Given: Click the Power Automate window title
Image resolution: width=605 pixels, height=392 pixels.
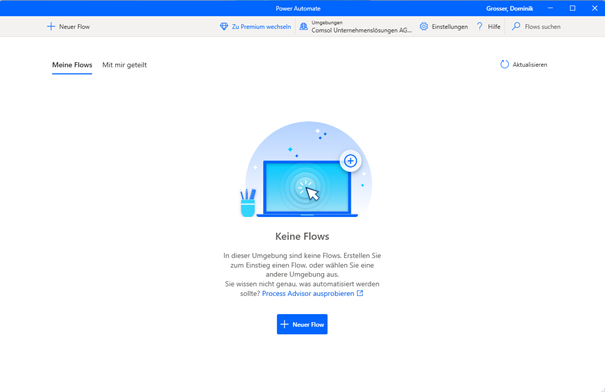Looking at the screenshot, I should [298, 8].
